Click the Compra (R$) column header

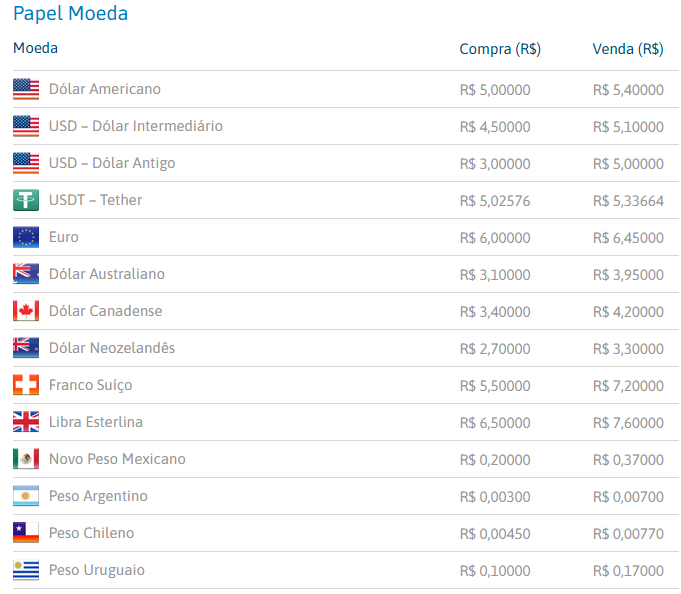coord(500,49)
